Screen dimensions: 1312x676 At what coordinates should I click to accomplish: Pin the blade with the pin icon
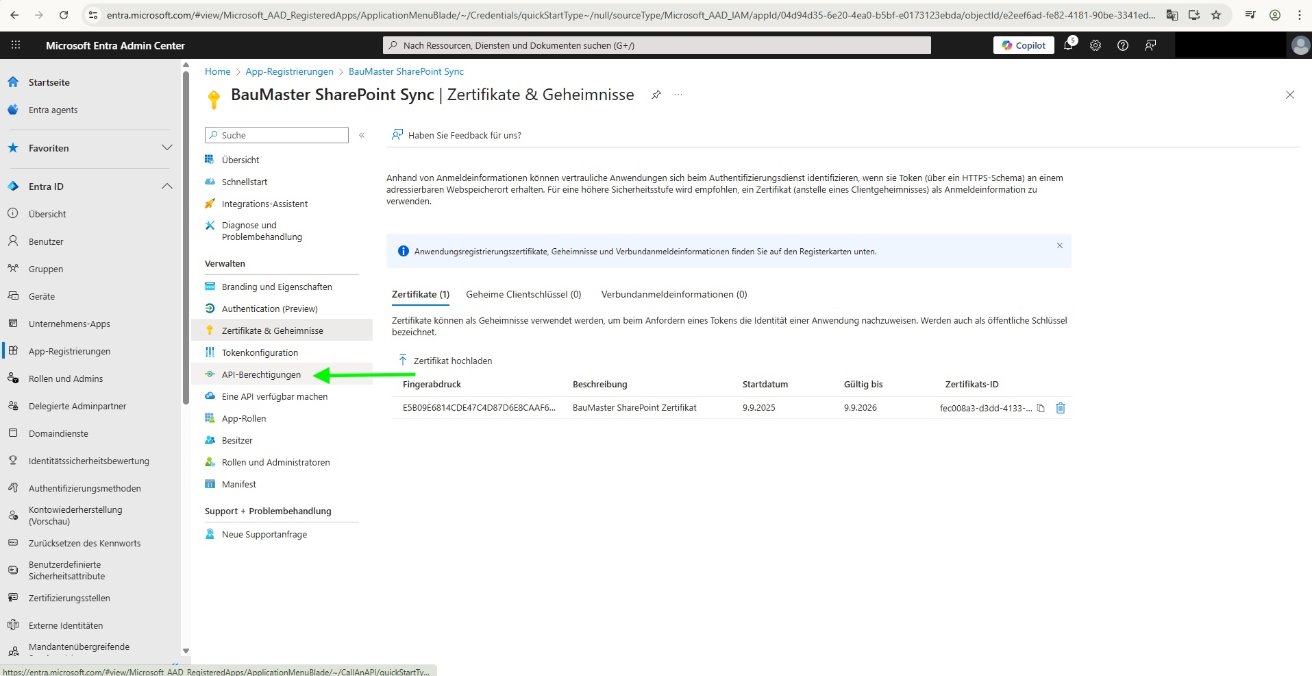pyautogui.click(x=656, y=94)
